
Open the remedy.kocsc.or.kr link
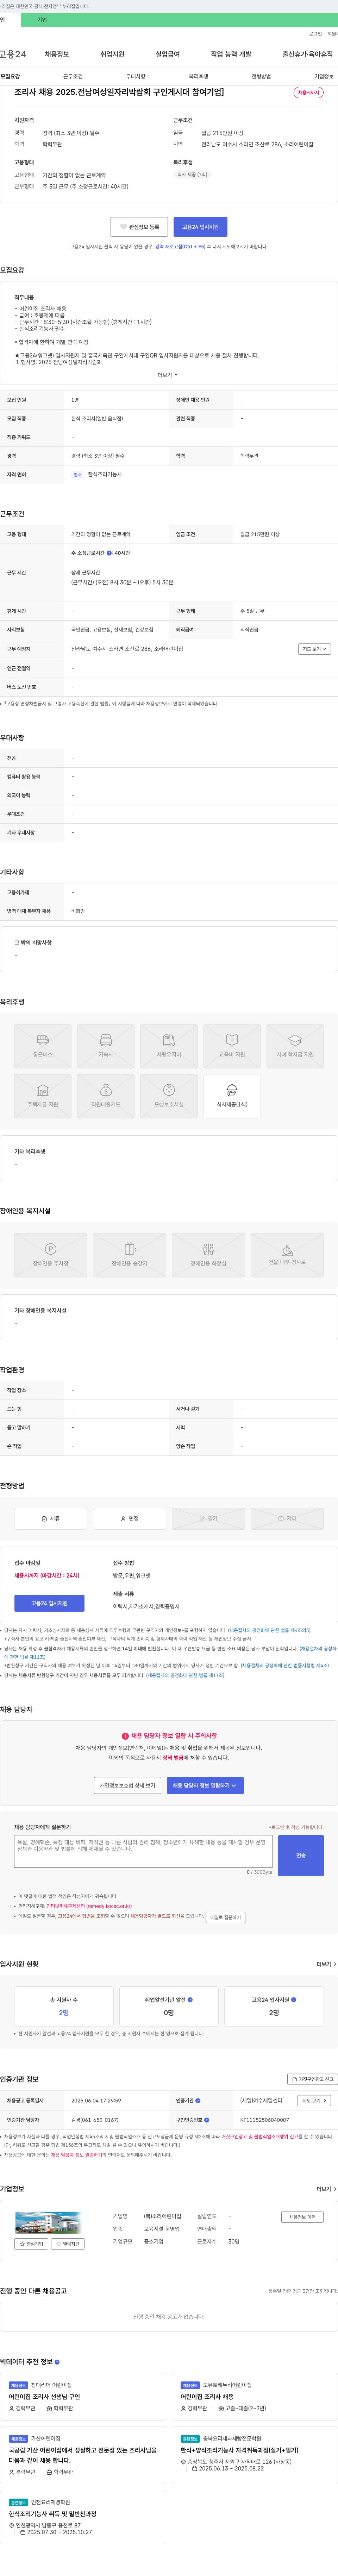89,1906
